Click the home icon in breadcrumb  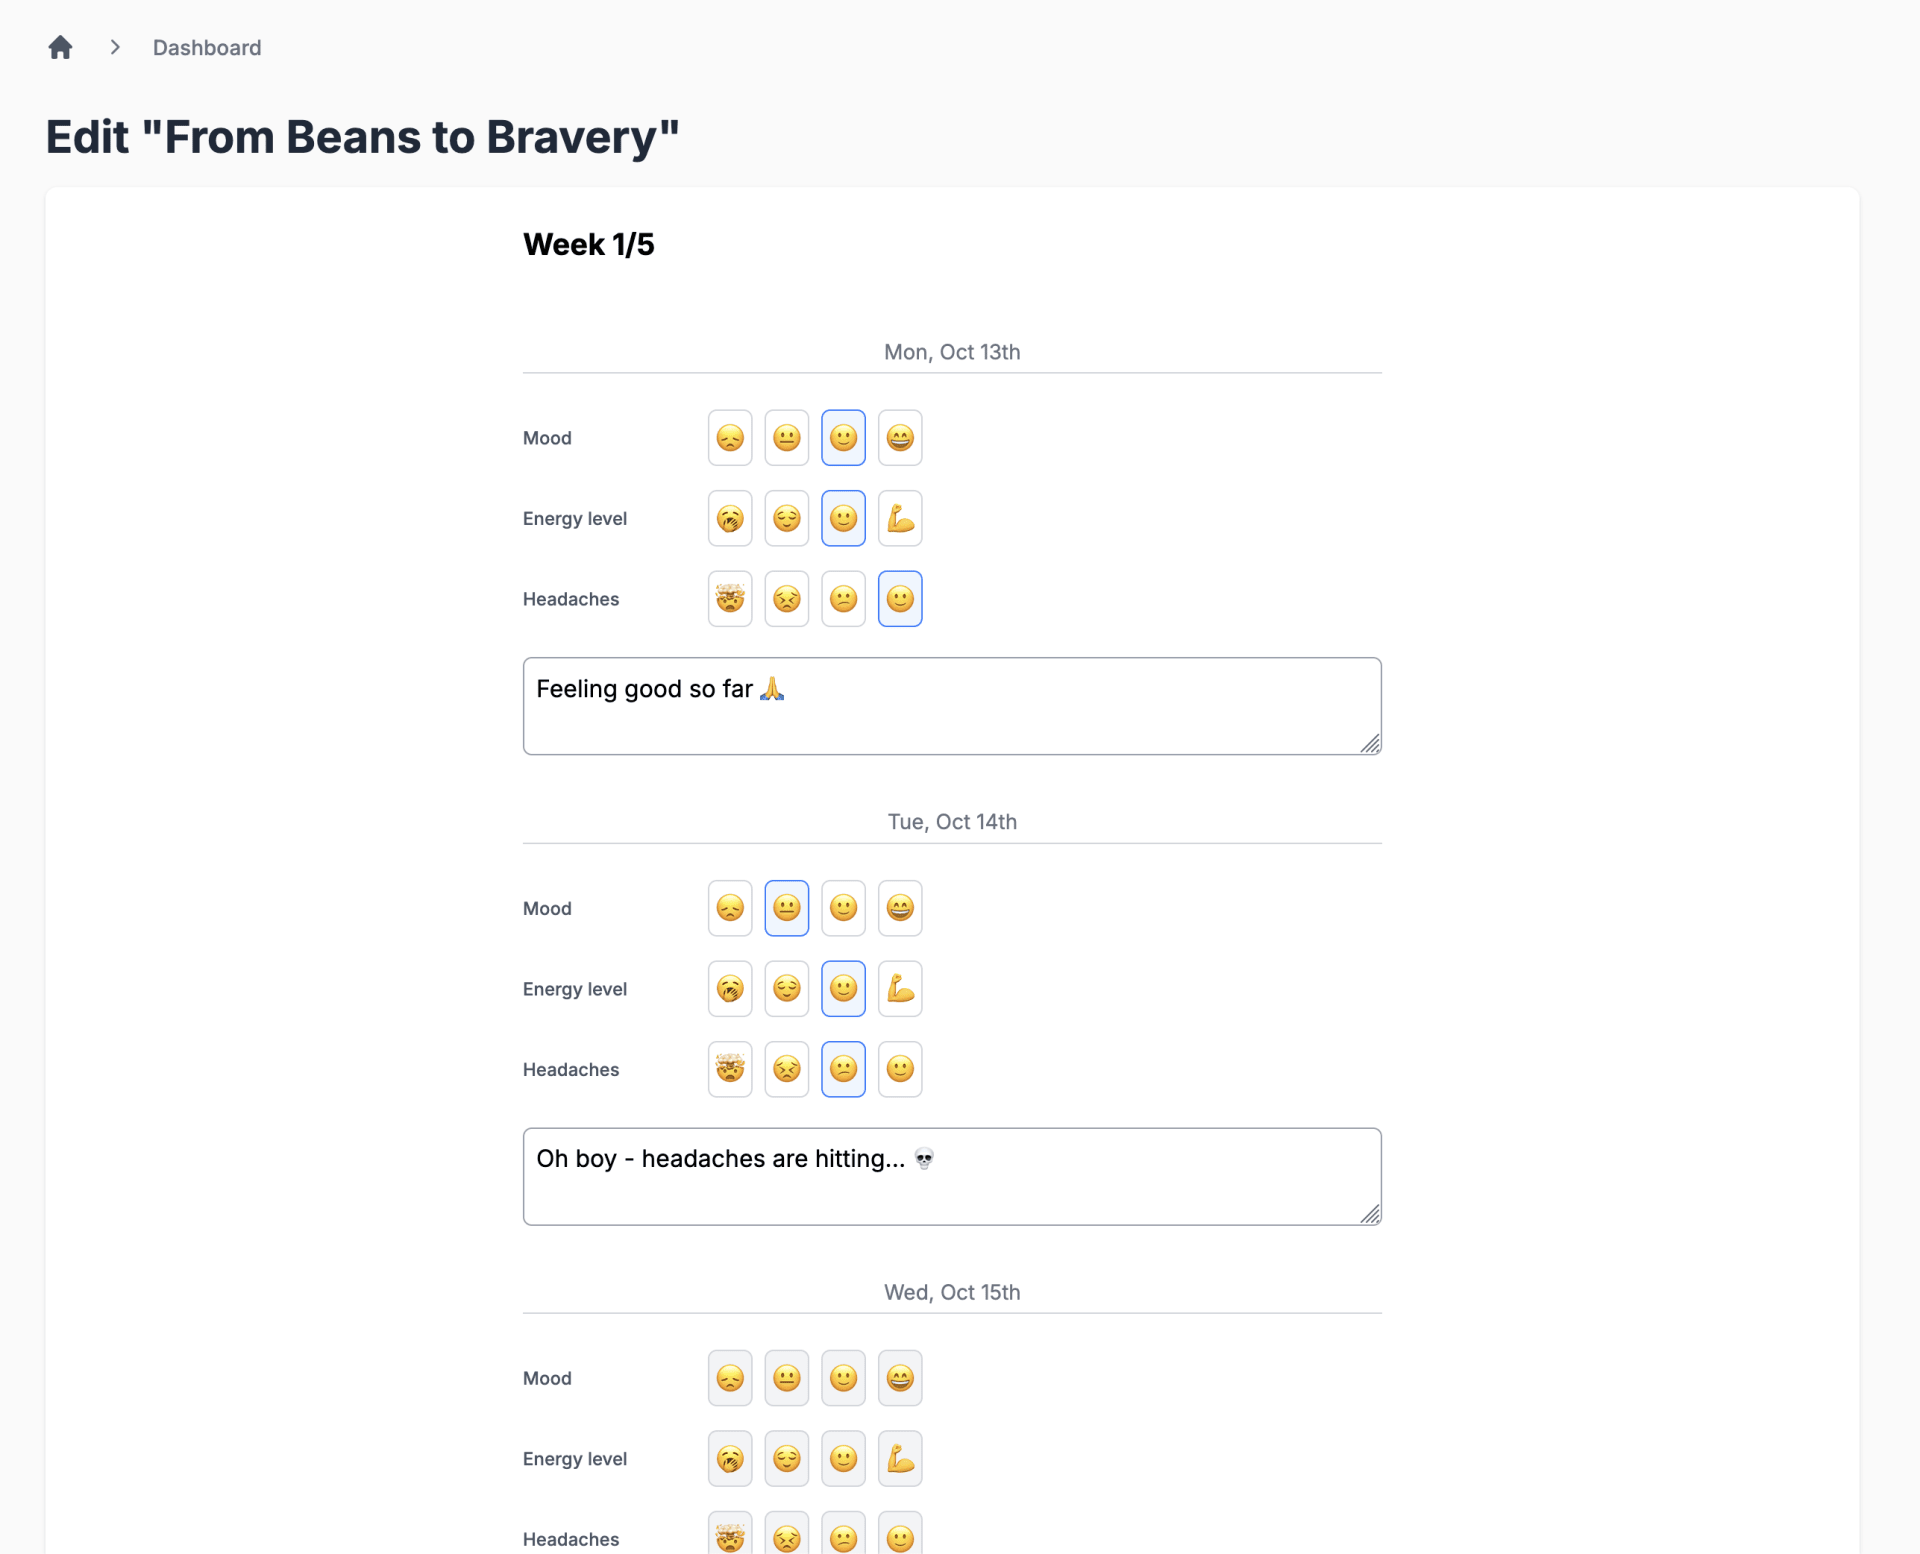[60, 47]
